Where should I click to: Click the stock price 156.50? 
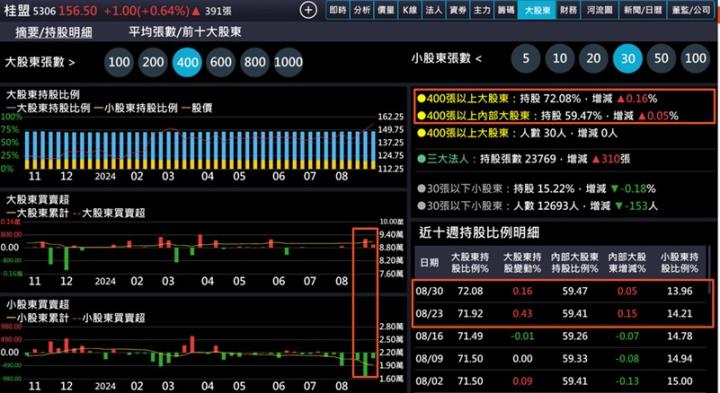tap(78, 11)
